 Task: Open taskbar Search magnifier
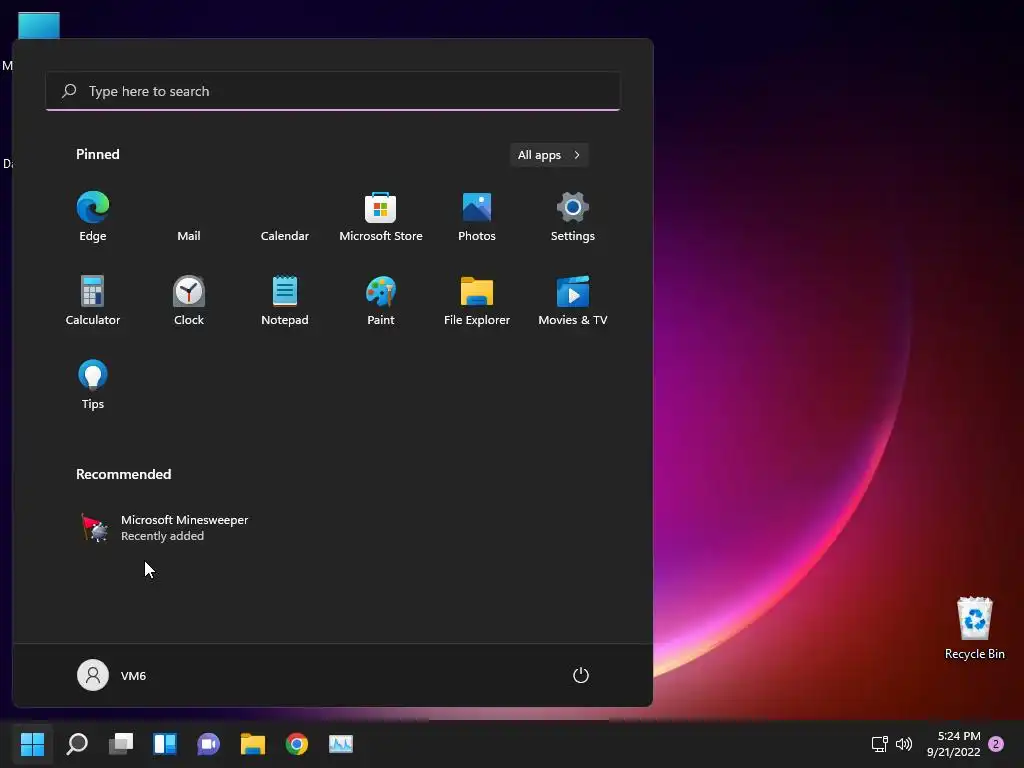click(x=77, y=744)
